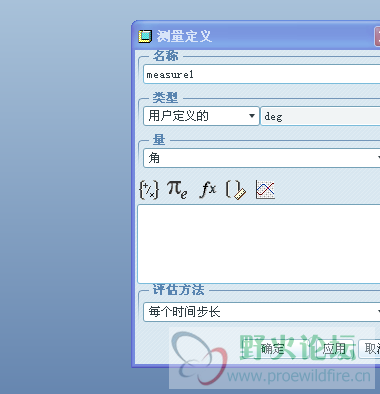
Task: Click the 取消 button at dialog bottom
Action: pos(369,349)
